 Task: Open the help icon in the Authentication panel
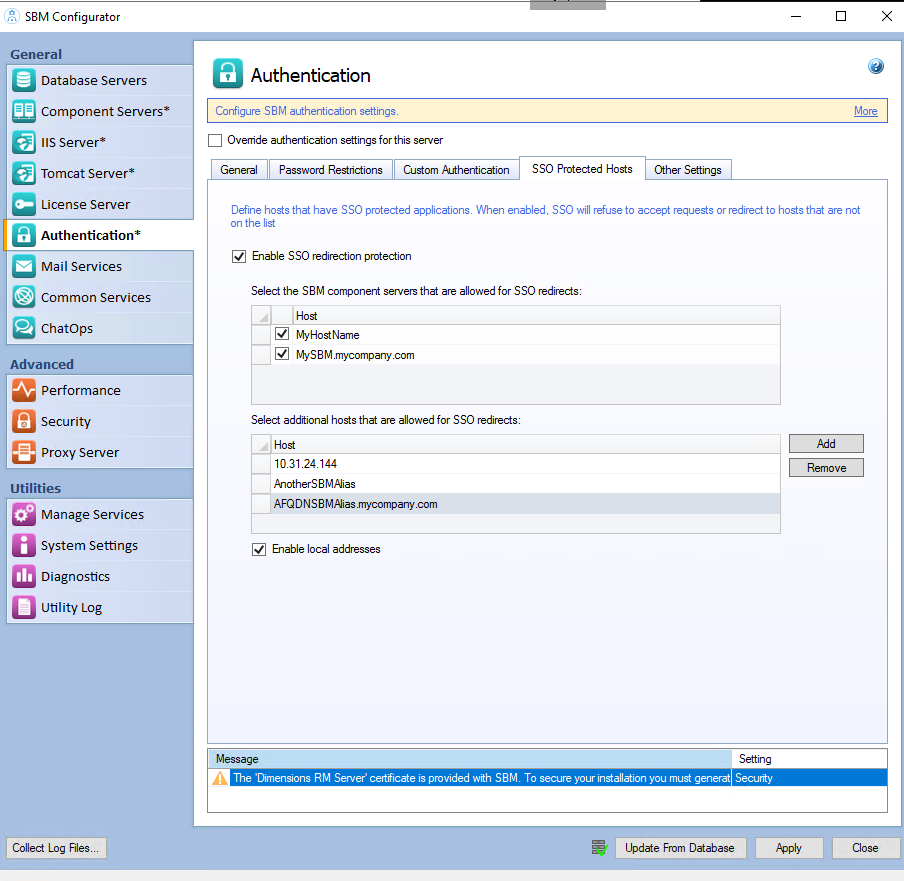pyautogui.click(x=876, y=66)
